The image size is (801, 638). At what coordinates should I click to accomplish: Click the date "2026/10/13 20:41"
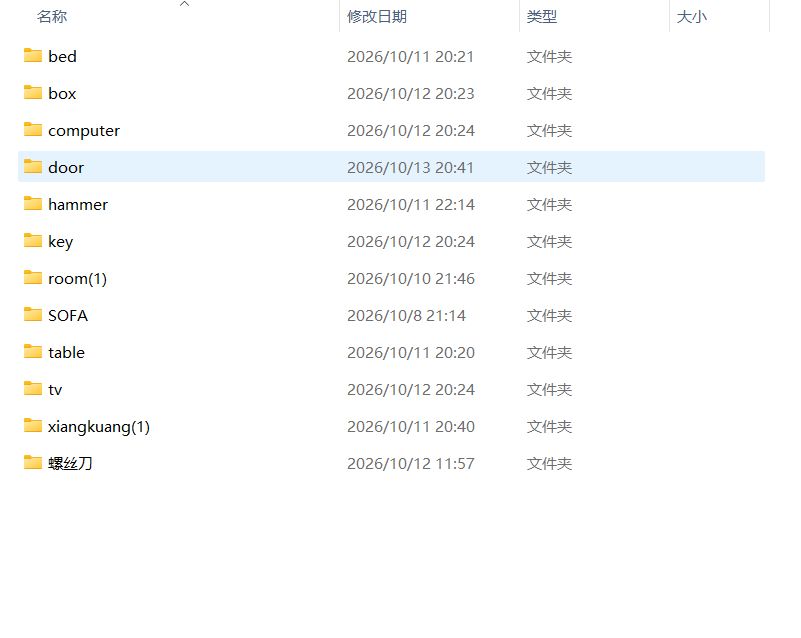click(x=411, y=168)
